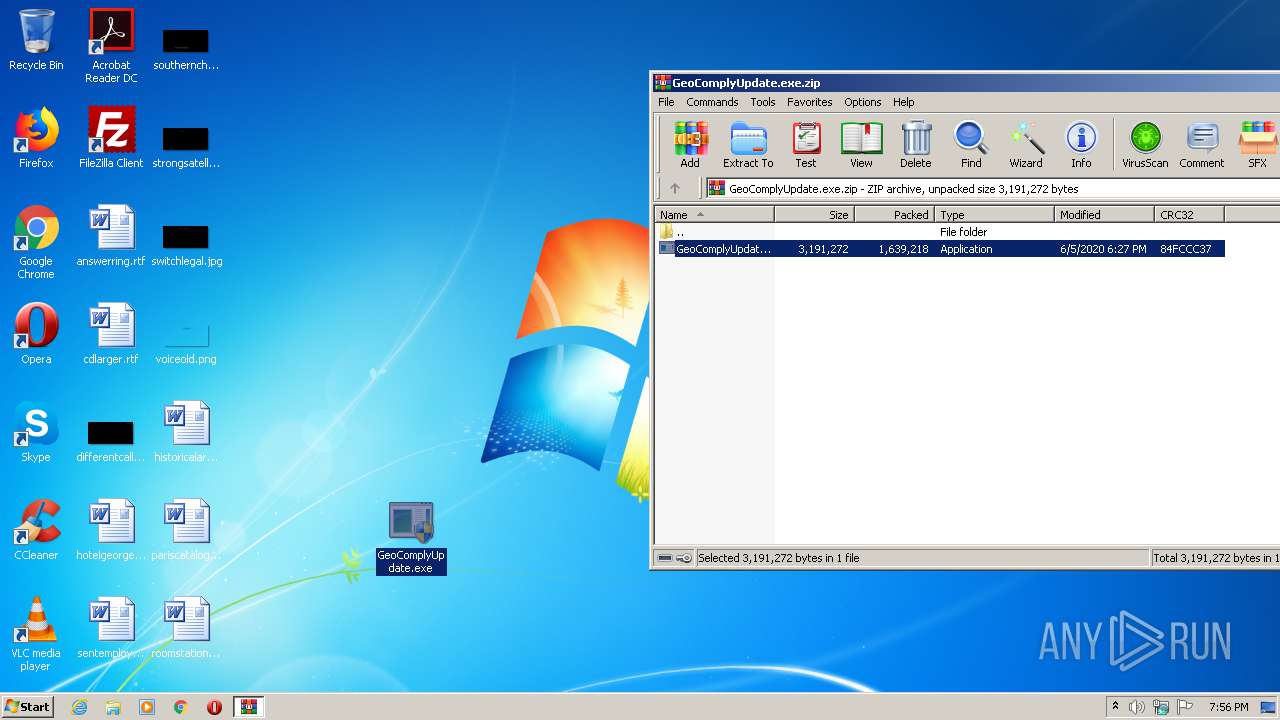The image size is (1280, 720).
Task: Select the Google Chrome desktop shortcut
Action: 36,242
